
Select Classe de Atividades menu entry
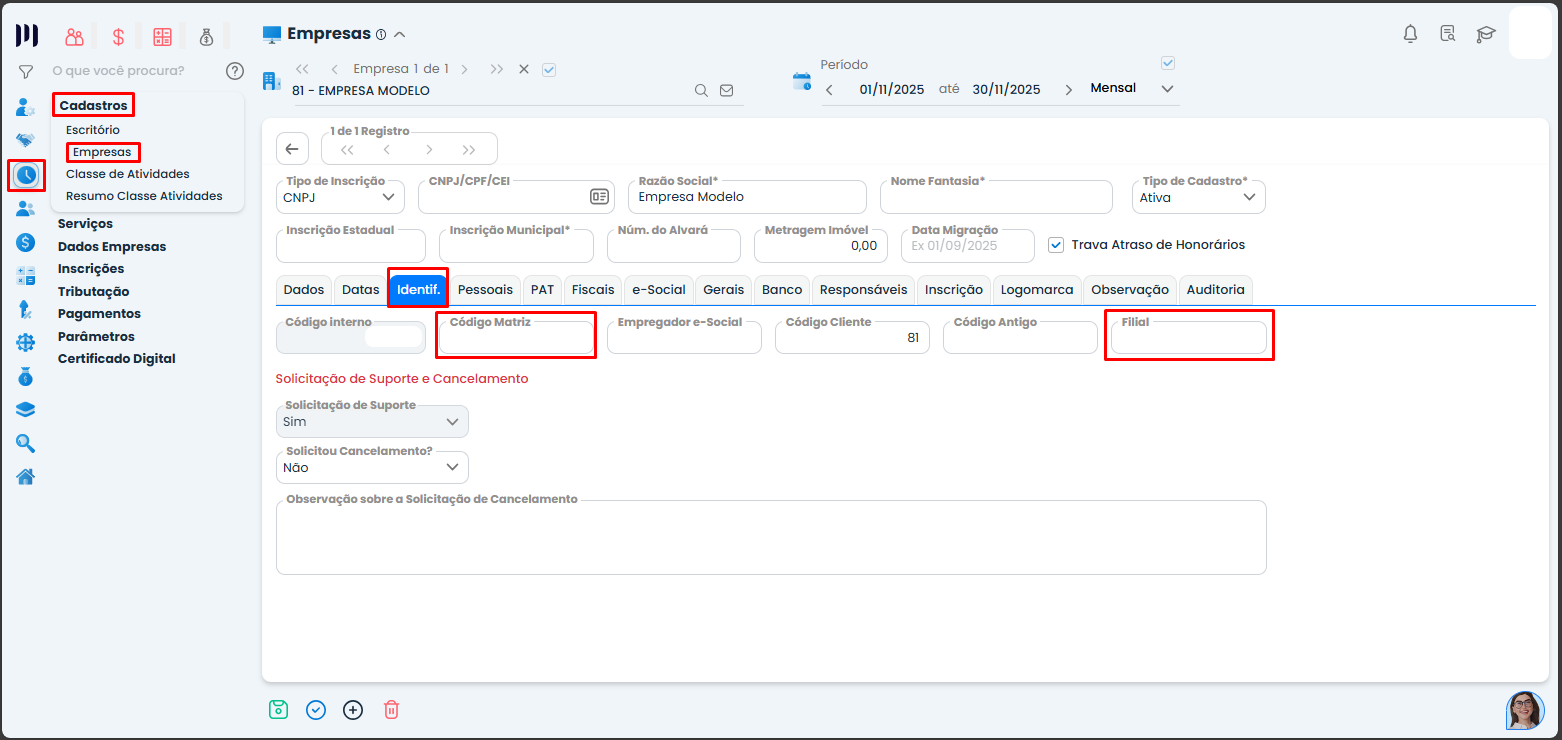pos(127,174)
